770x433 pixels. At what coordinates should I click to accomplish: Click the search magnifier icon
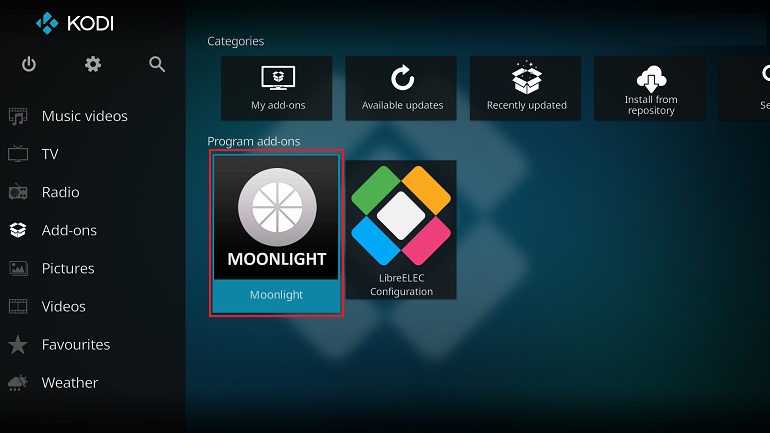tap(157, 64)
